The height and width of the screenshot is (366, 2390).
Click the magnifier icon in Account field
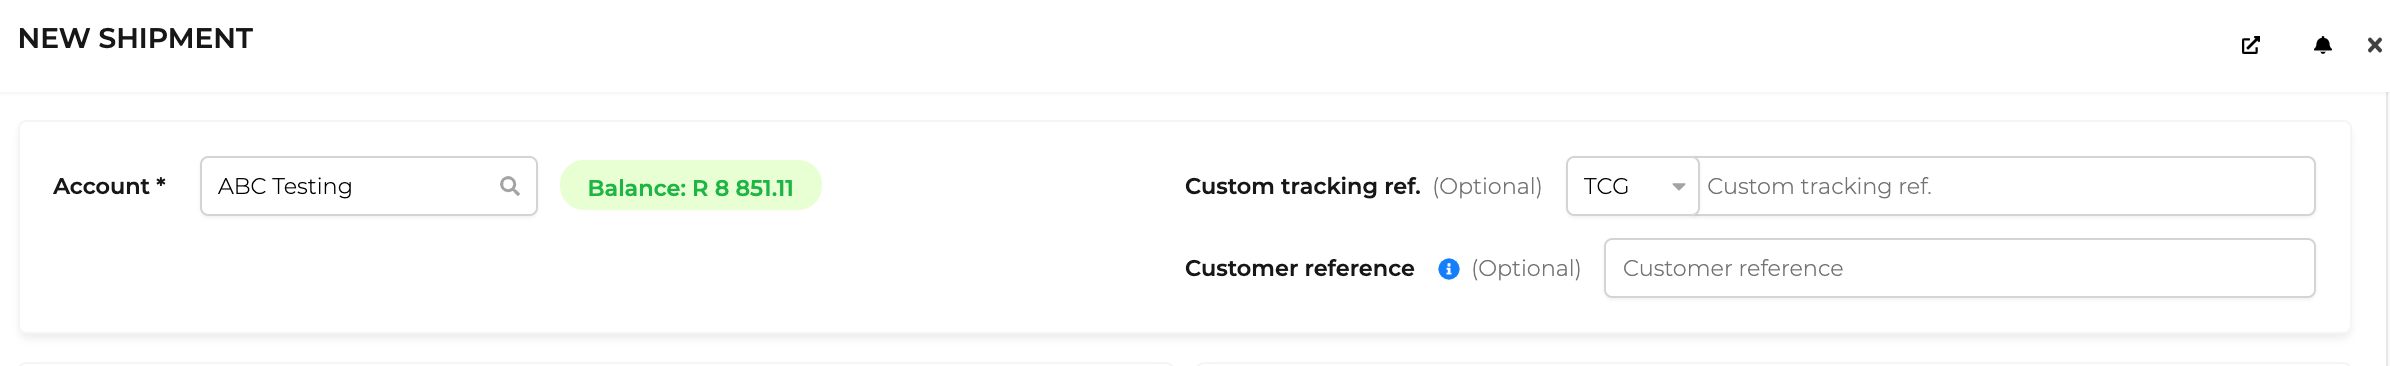coord(510,186)
